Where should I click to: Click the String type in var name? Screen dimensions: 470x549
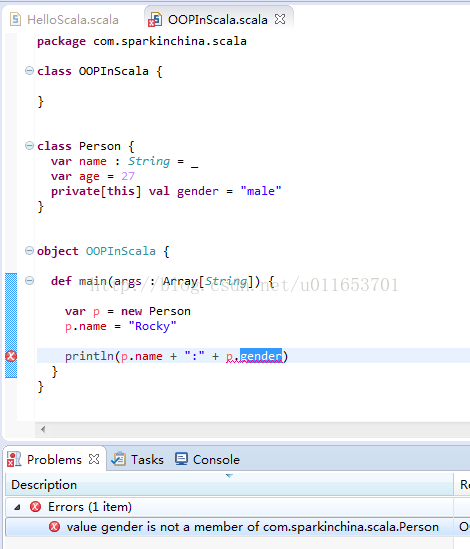(x=149, y=161)
